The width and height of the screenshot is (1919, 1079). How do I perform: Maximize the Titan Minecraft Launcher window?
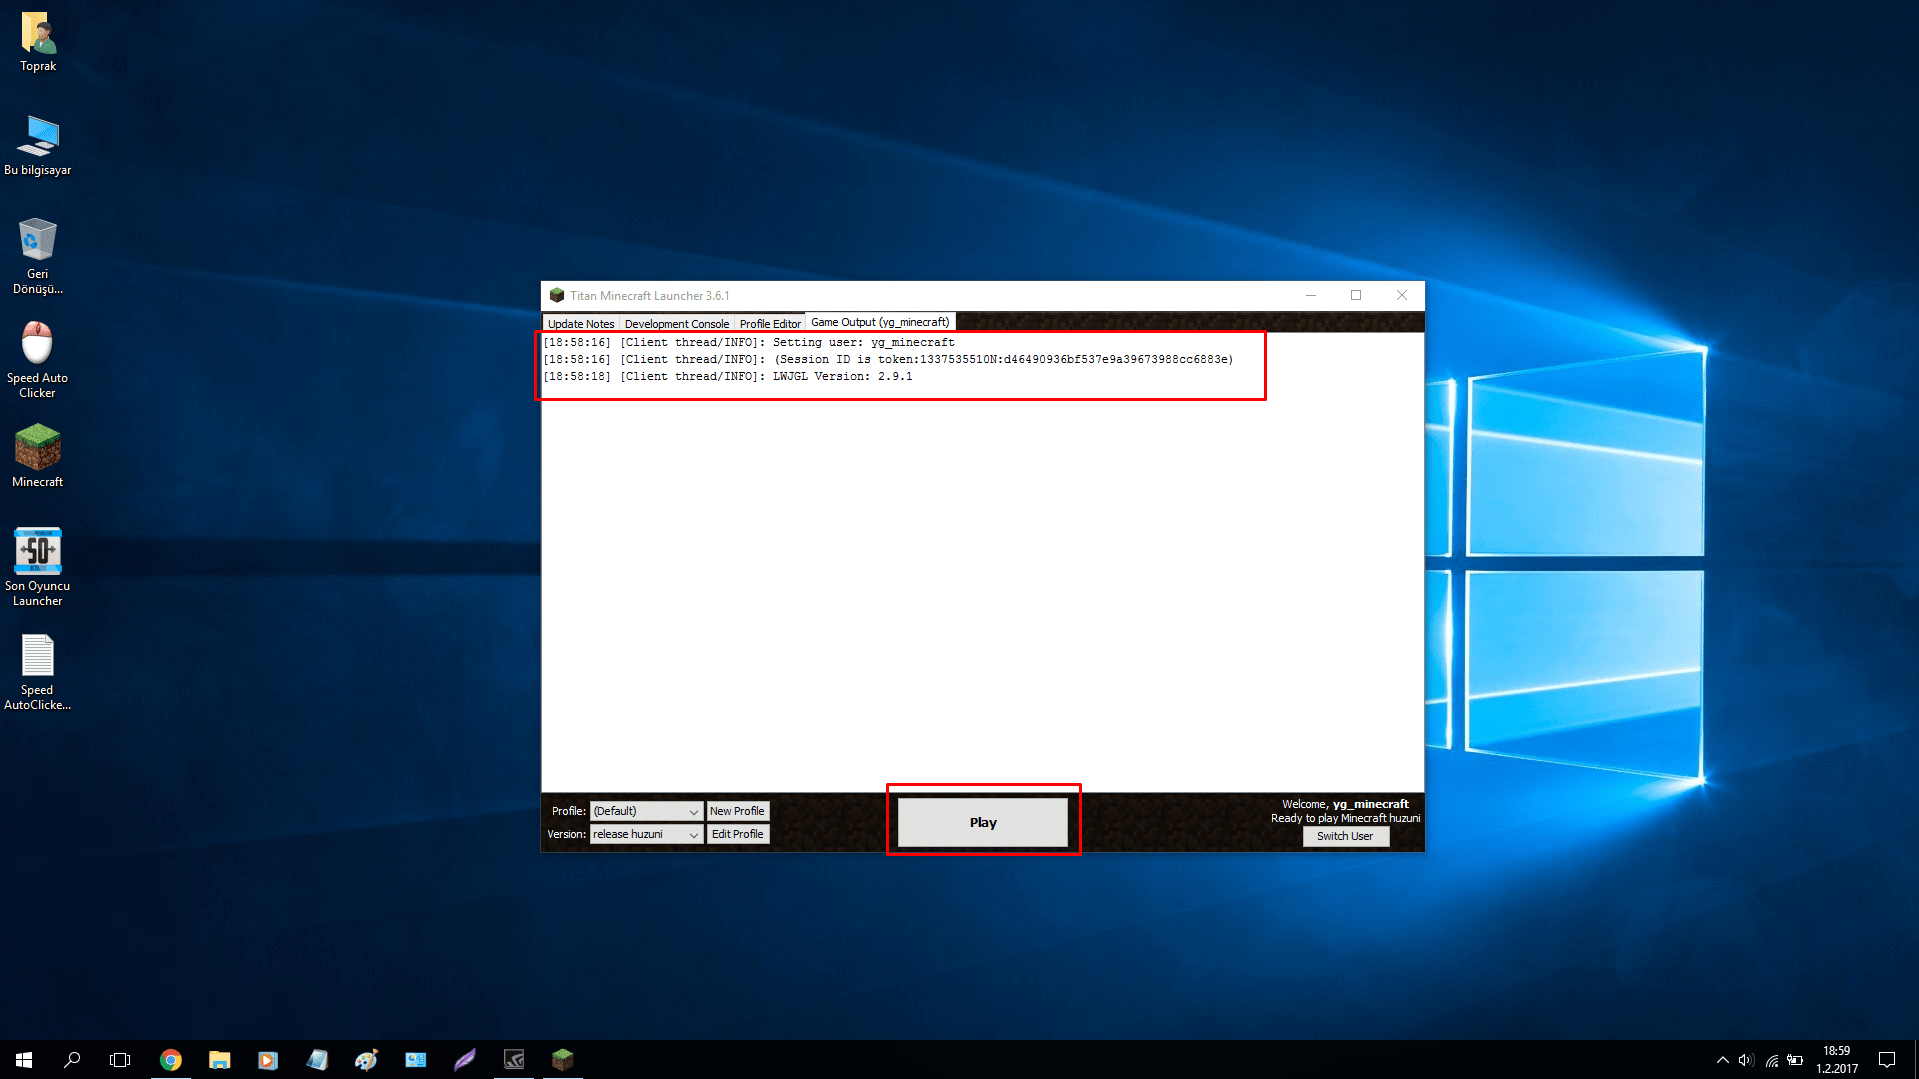click(1356, 296)
